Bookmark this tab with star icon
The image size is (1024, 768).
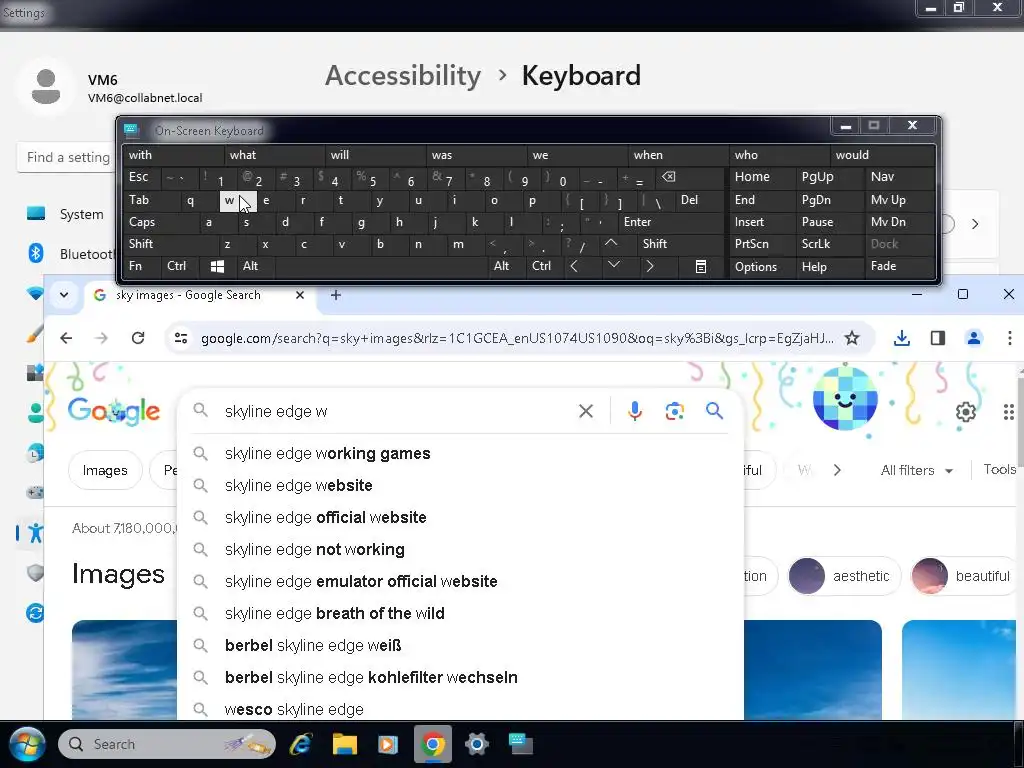[852, 338]
